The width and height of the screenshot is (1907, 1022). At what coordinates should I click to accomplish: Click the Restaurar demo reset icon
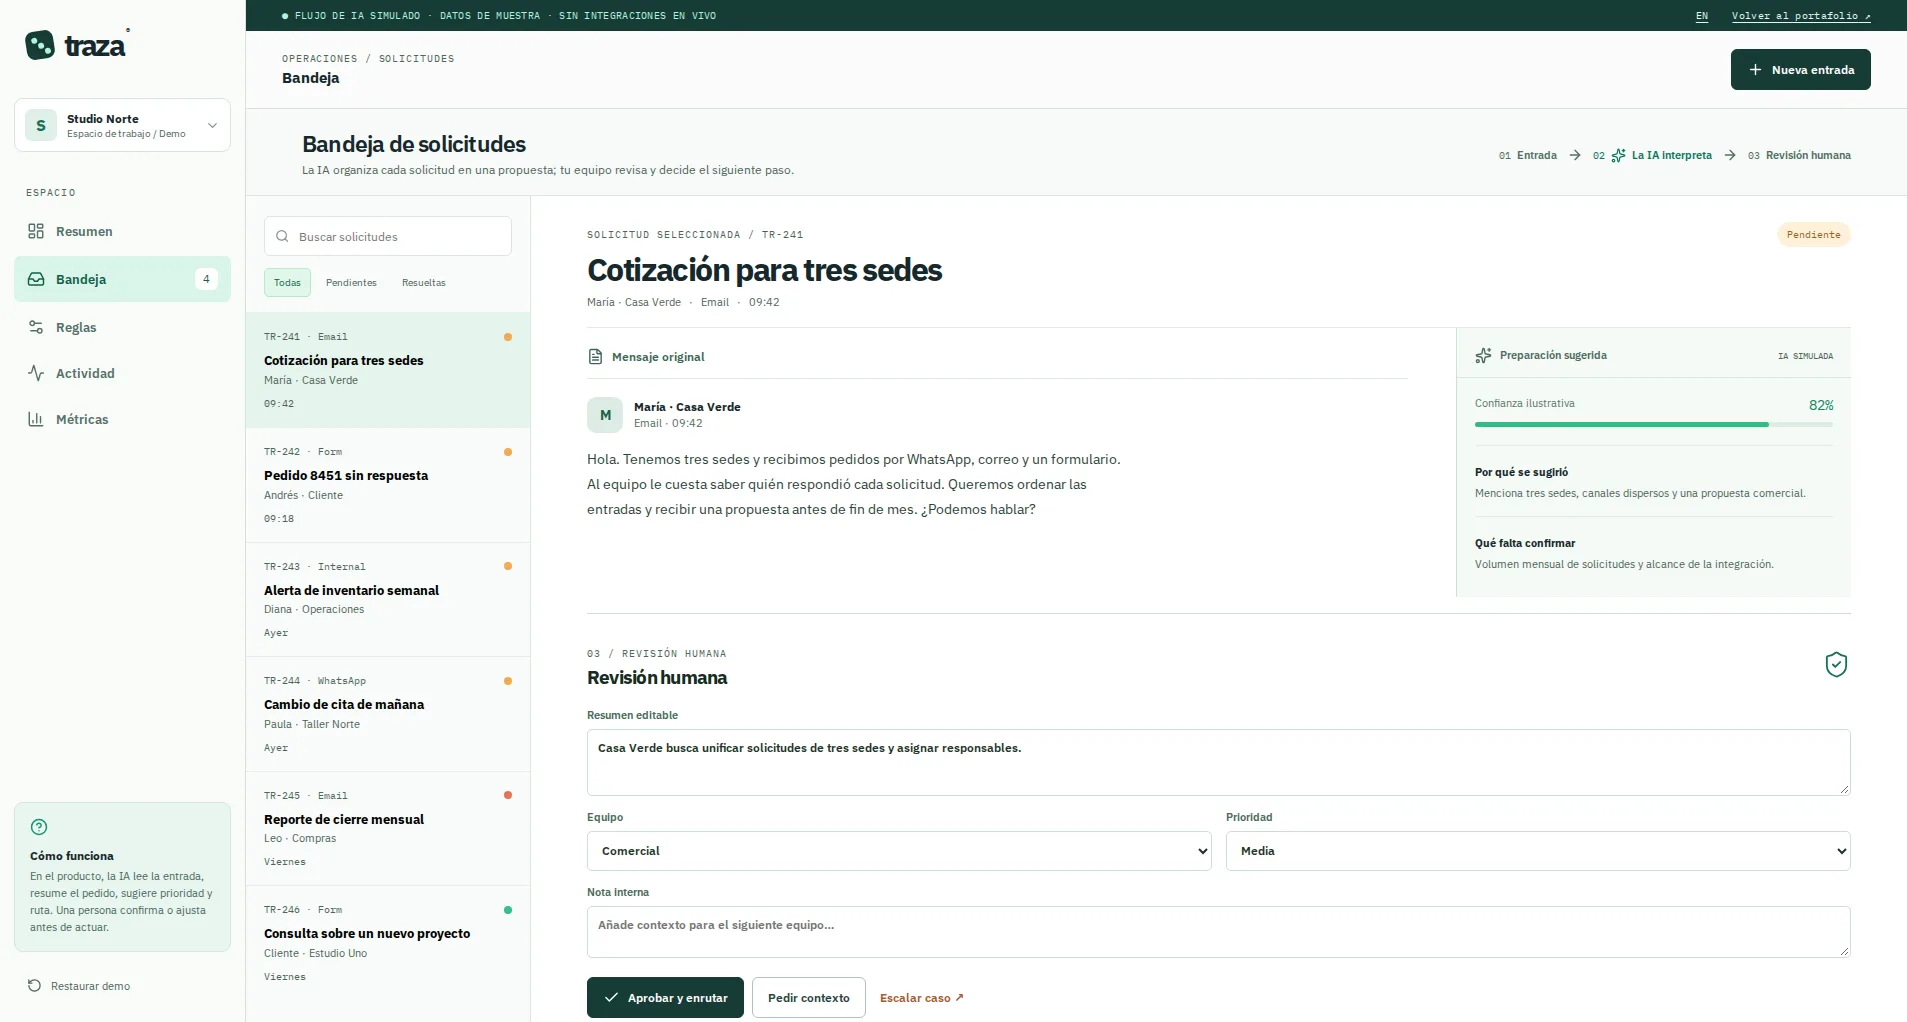[34, 986]
